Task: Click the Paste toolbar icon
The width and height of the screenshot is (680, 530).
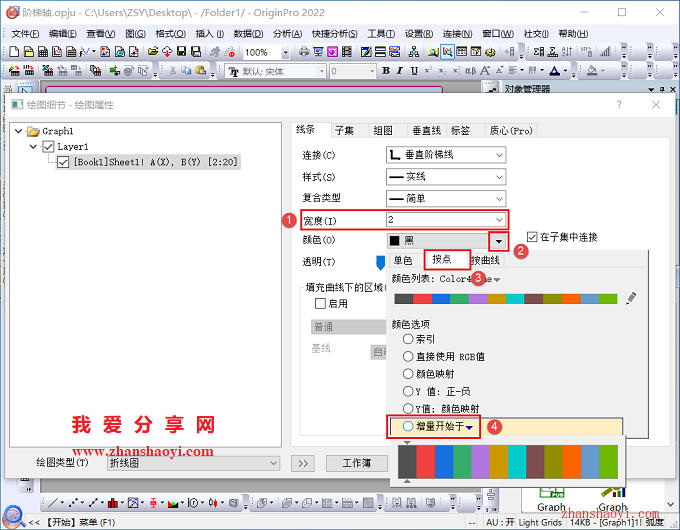Action: point(200,71)
